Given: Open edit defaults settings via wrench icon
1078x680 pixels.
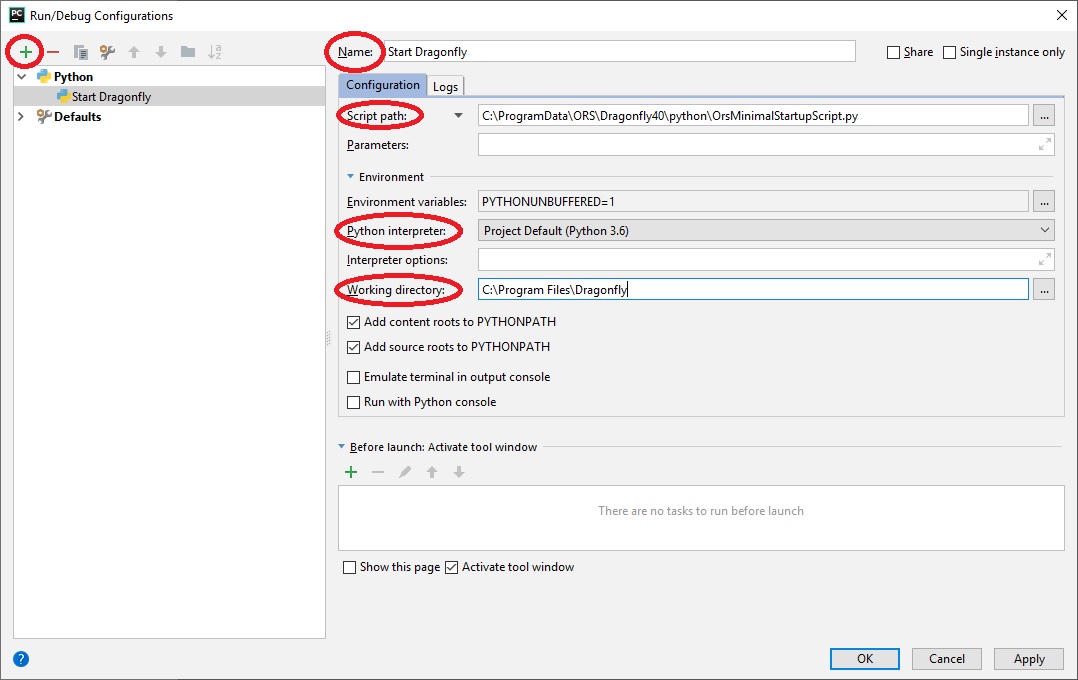Looking at the screenshot, I should (106, 51).
